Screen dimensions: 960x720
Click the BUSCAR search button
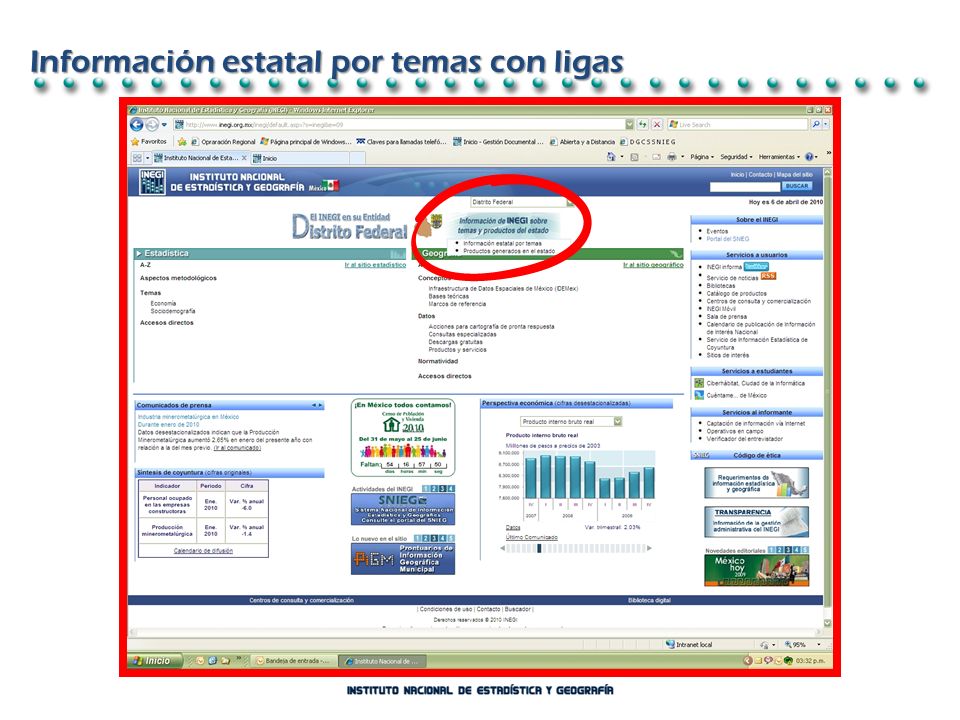click(797, 186)
